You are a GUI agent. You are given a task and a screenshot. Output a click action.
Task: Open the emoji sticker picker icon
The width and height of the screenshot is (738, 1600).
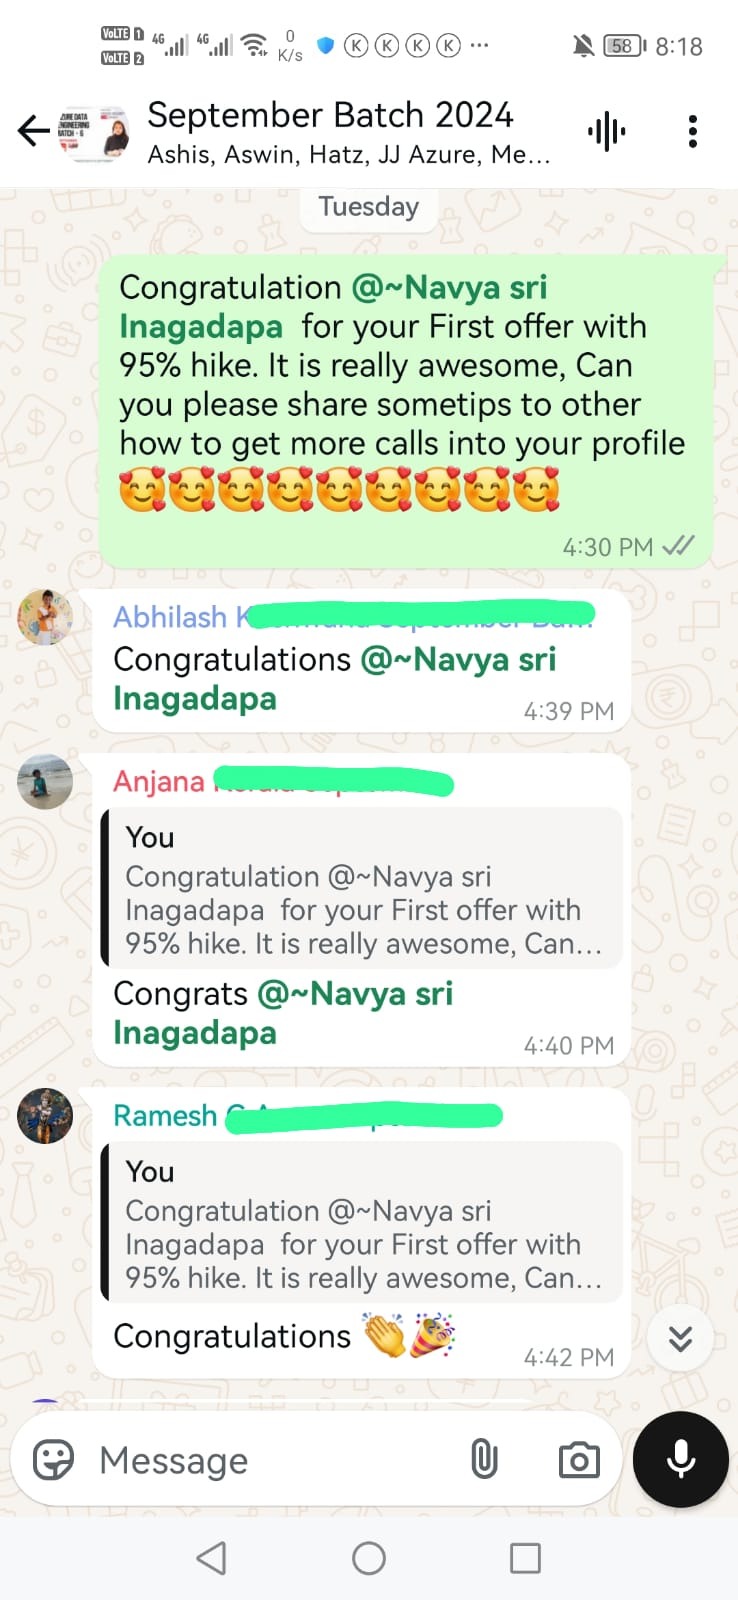[54, 1460]
